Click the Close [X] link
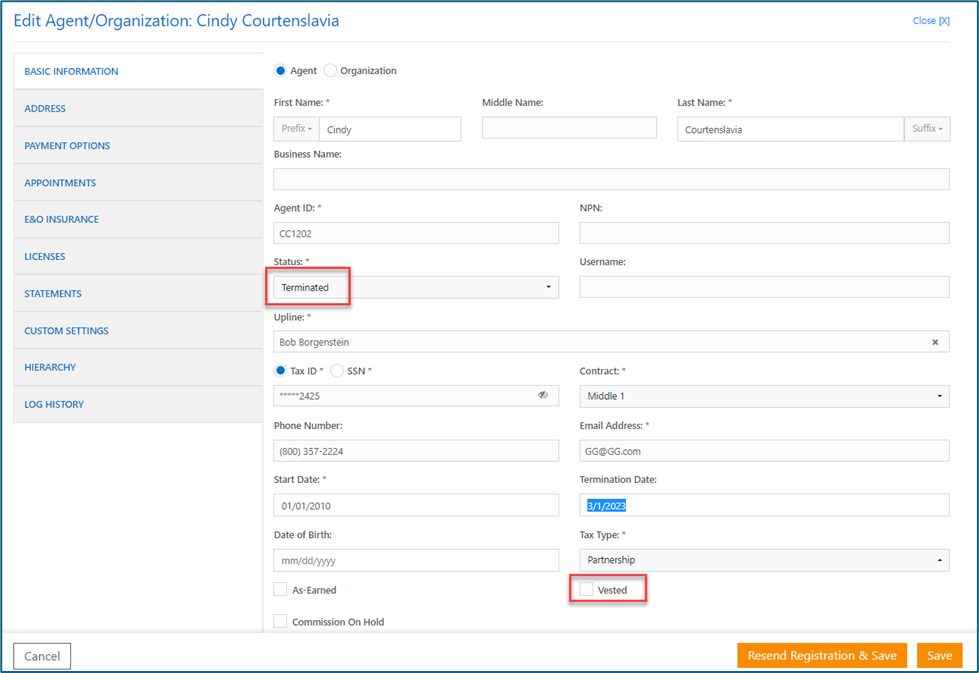Image resolution: width=979 pixels, height=673 pixels. 930,21
